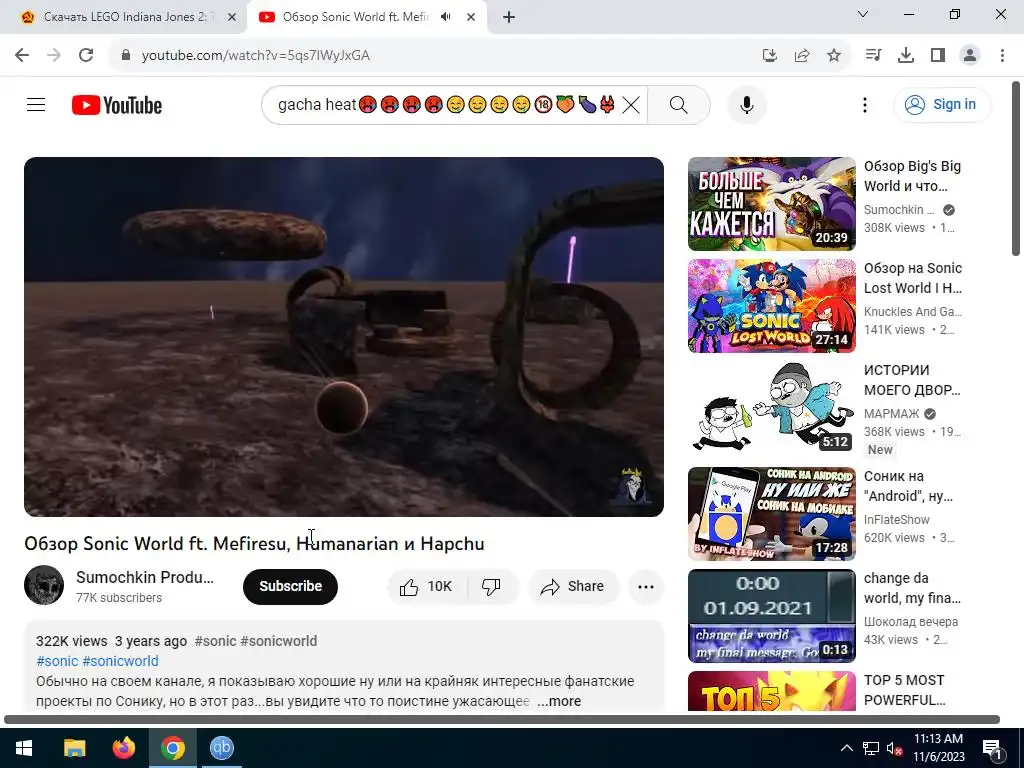Screen dimensions: 1024x768
Task: Open the notification center icon
Action: [x=992, y=748]
